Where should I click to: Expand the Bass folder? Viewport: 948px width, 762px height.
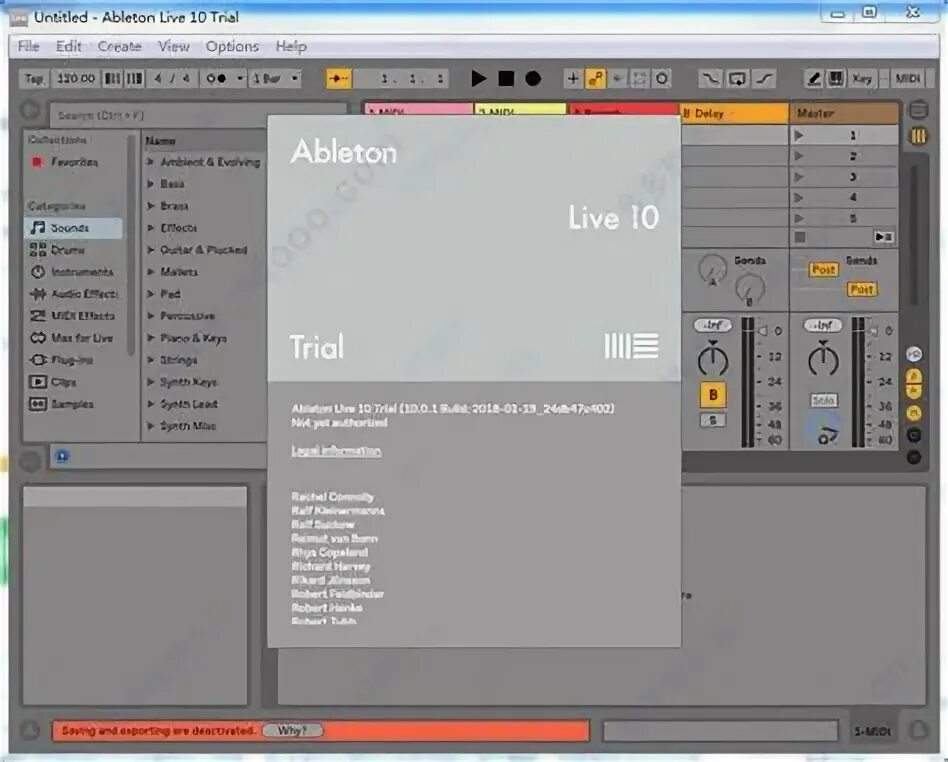pos(151,184)
